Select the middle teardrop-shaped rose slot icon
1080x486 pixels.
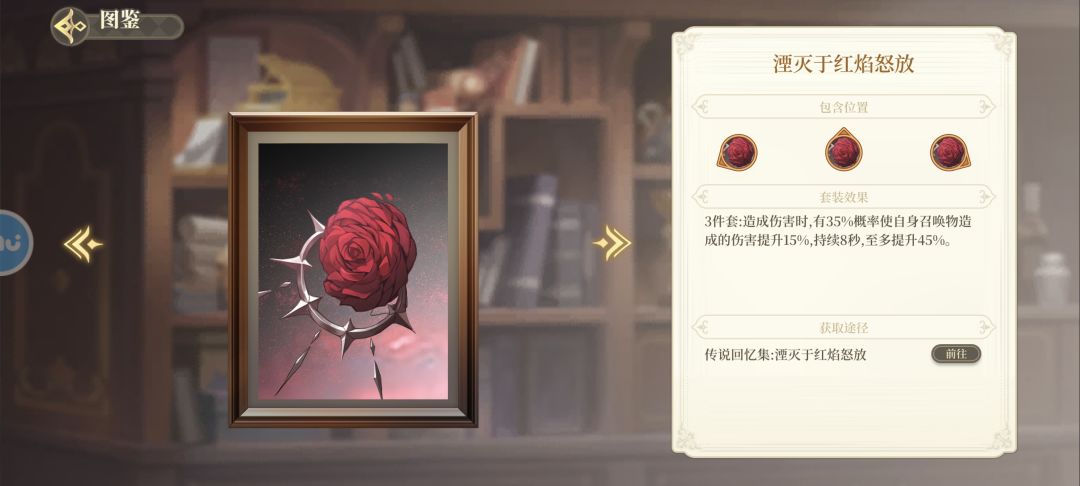click(844, 149)
